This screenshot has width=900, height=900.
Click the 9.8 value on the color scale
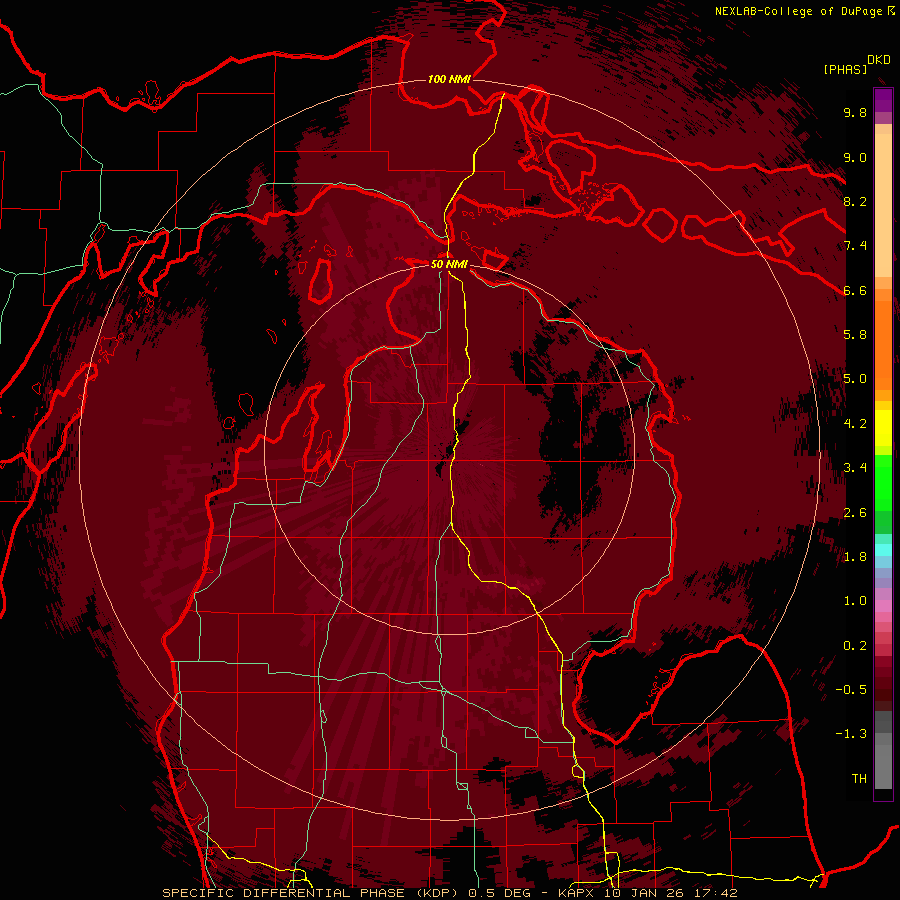coord(855,113)
